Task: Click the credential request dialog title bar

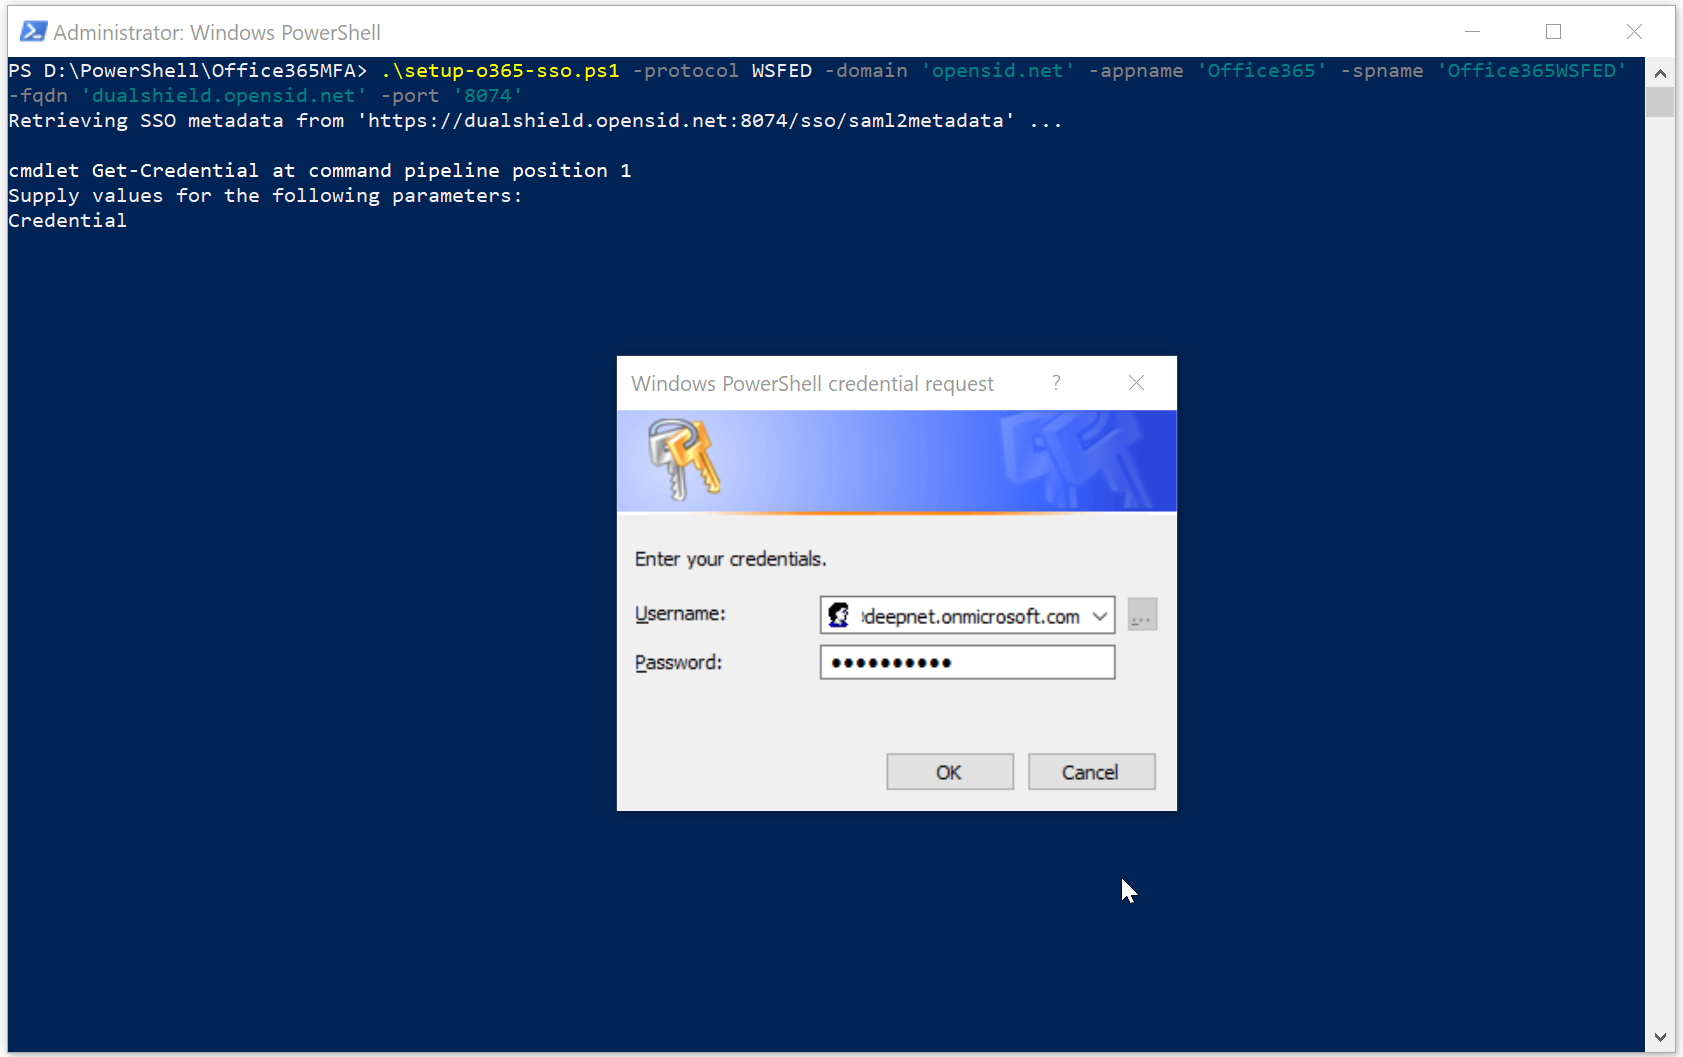Action: coord(812,384)
